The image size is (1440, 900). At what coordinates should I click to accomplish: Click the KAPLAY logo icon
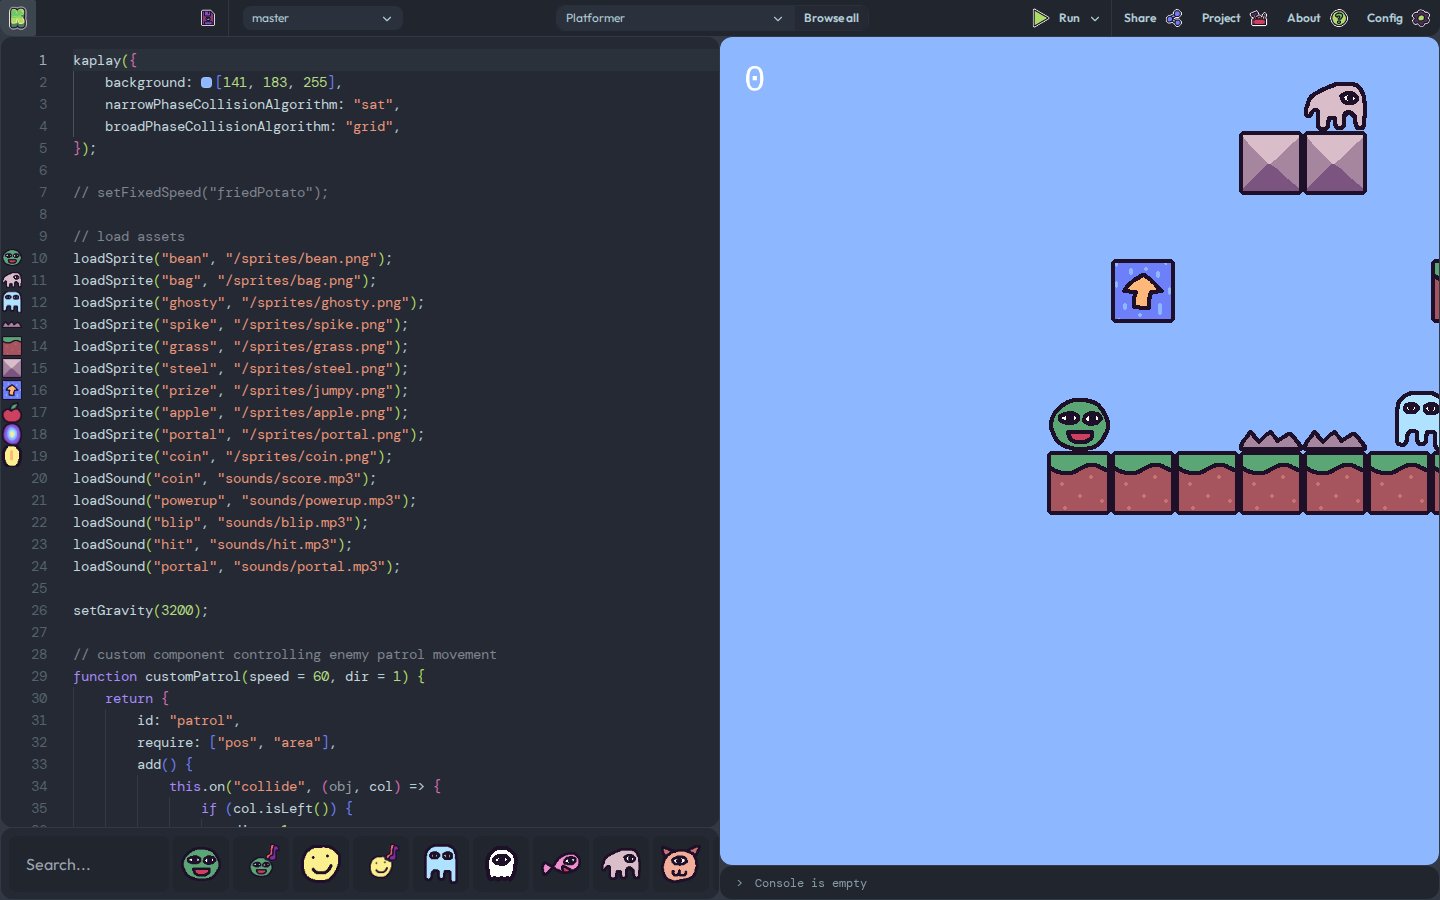[x=18, y=18]
